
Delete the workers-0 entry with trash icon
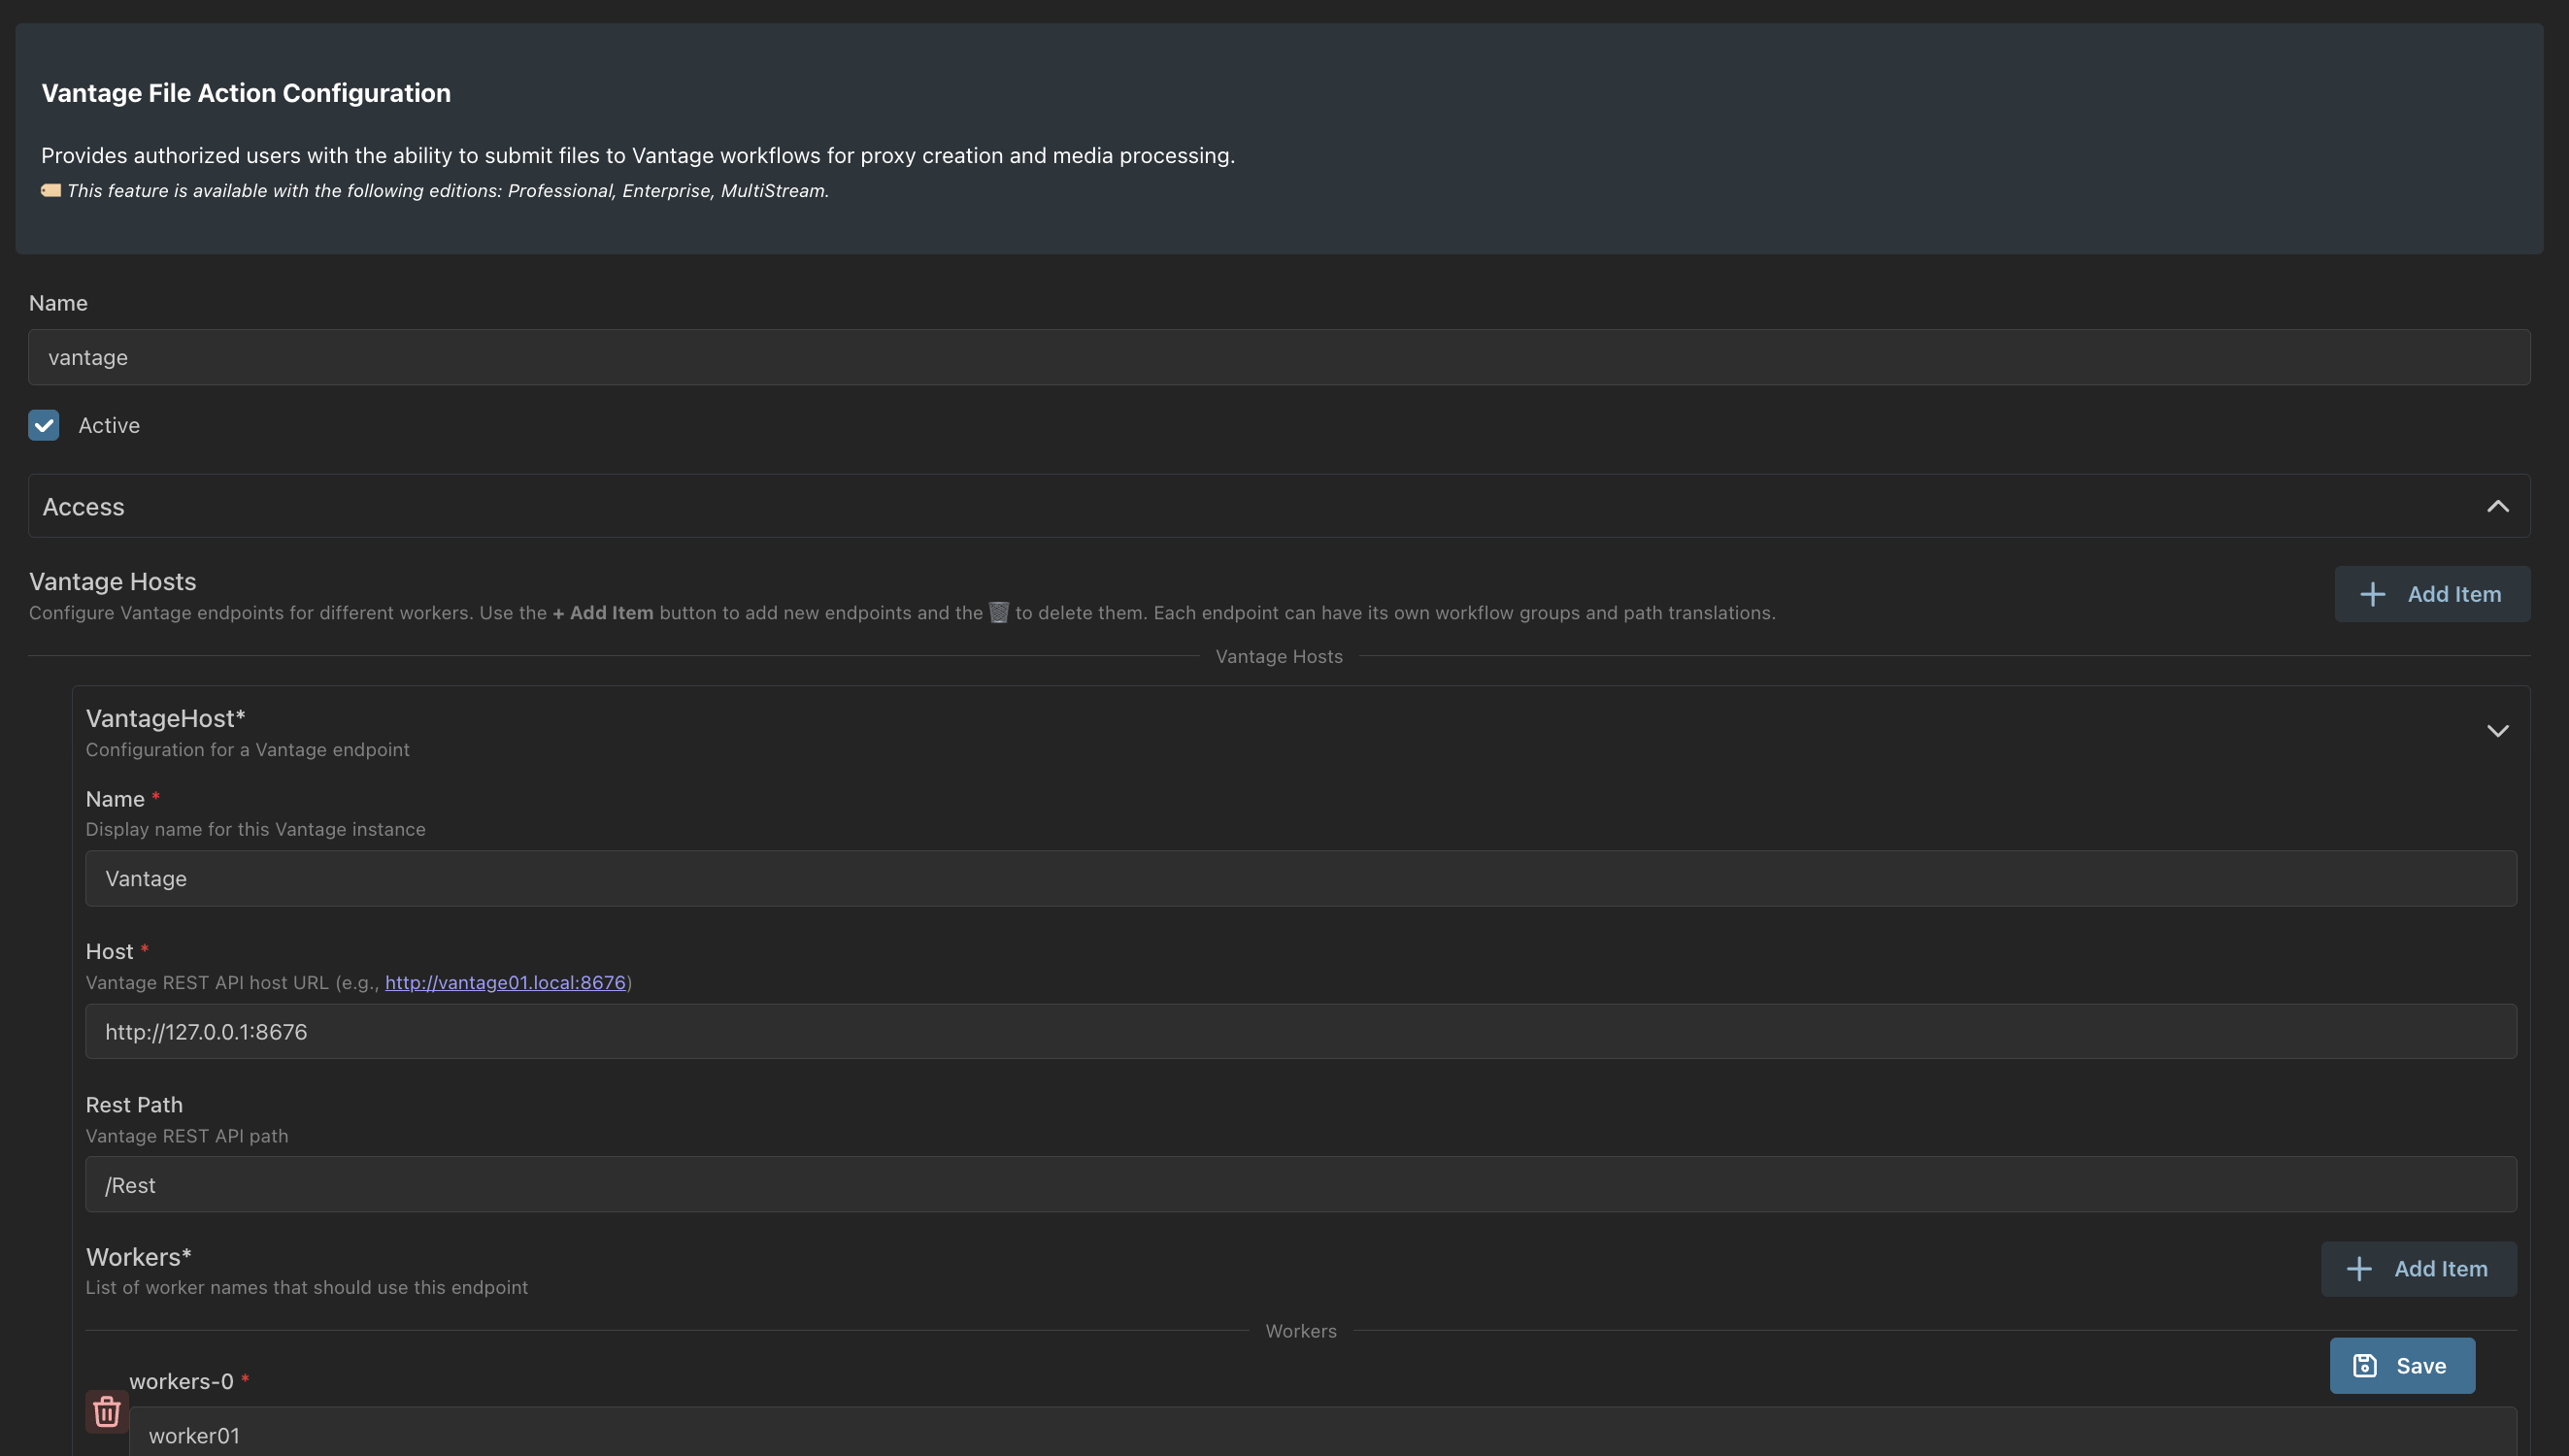point(107,1411)
